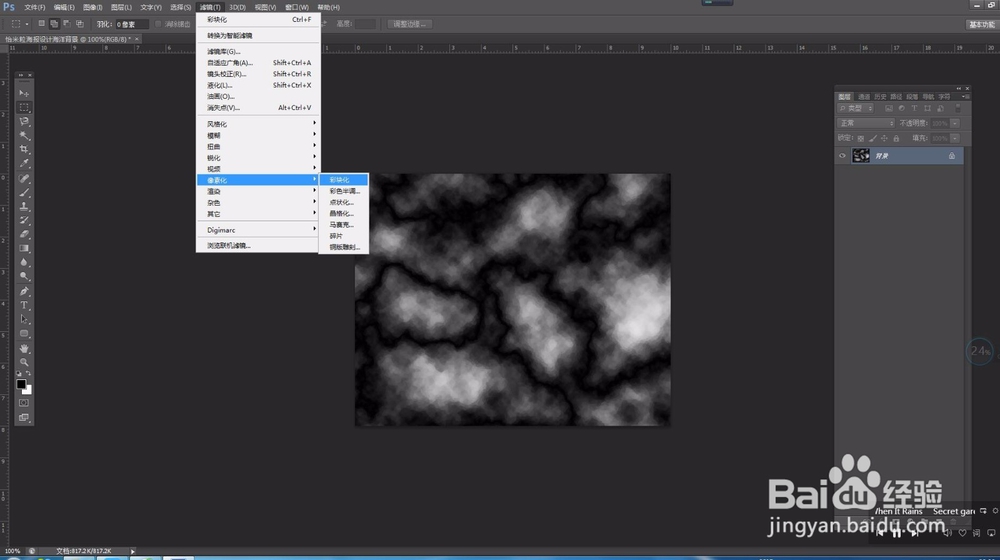This screenshot has height=560, width=1000.
Task: Change the screen mode
Action: point(24,418)
